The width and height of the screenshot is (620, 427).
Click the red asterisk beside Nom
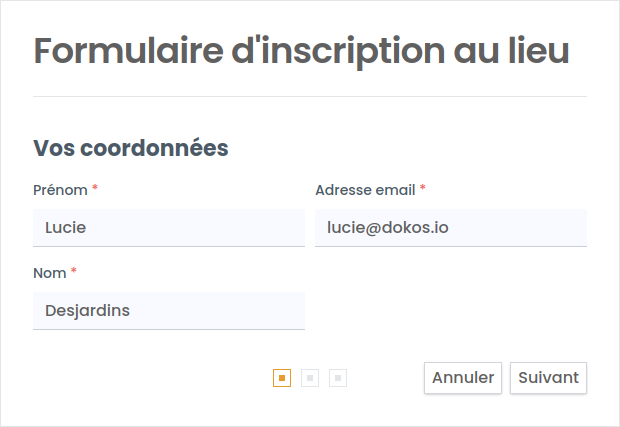point(73,272)
